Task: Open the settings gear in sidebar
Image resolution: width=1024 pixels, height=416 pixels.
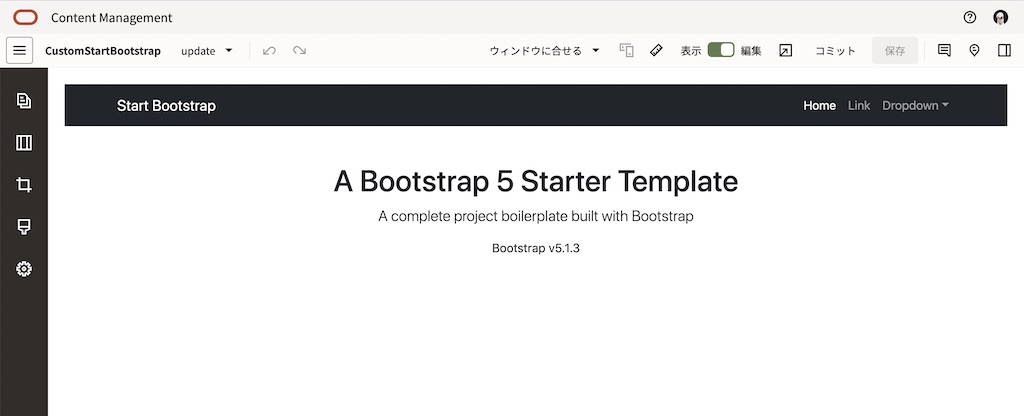Action: pos(24,269)
